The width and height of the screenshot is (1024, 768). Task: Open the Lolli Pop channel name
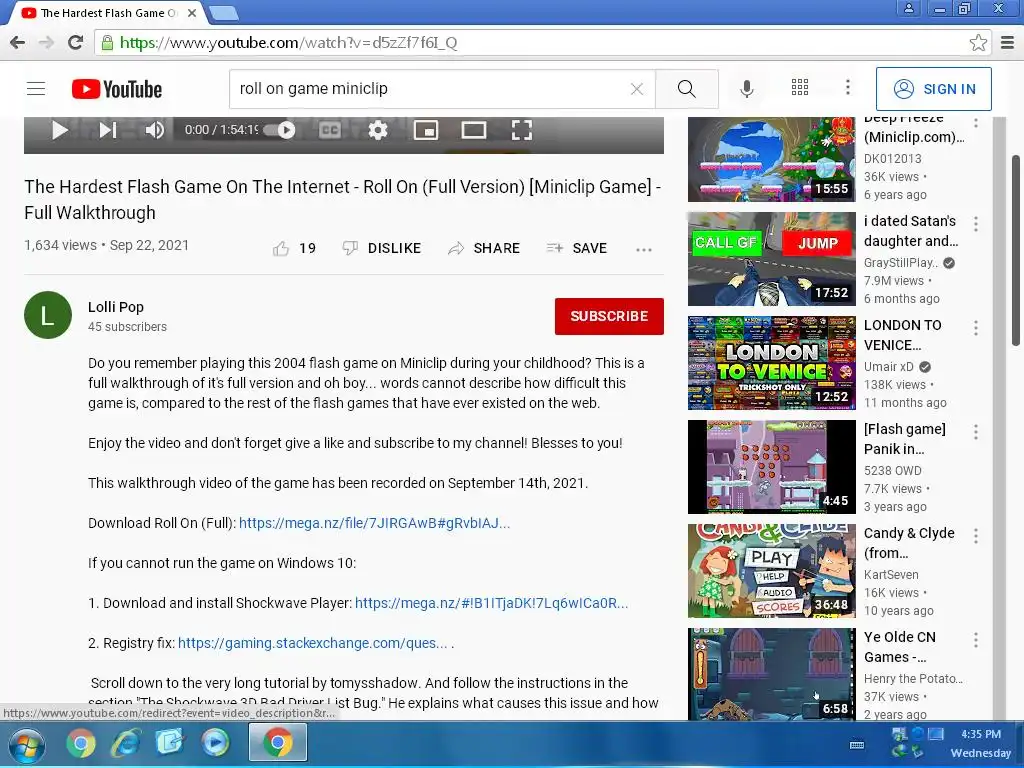tap(116, 307)
